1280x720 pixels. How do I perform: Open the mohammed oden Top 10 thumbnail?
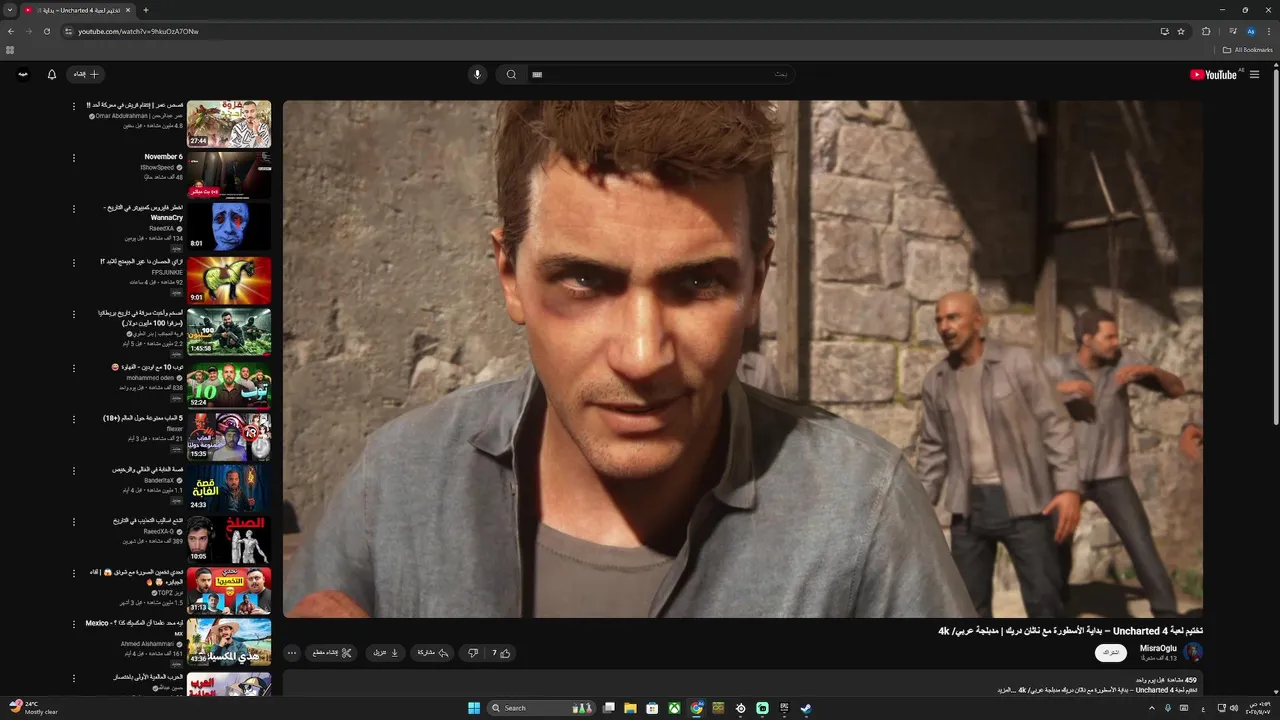tap(229, 385)
